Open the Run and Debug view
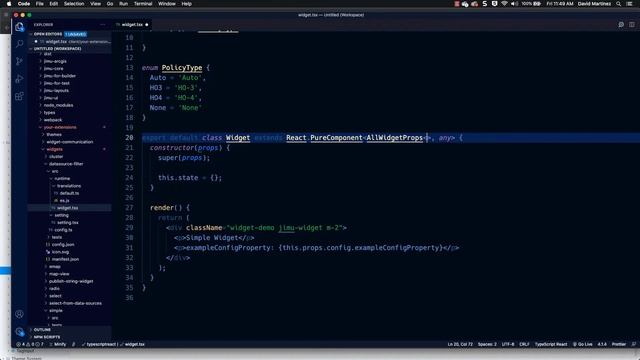Viewport: 640px width, 360px height. 19,79
